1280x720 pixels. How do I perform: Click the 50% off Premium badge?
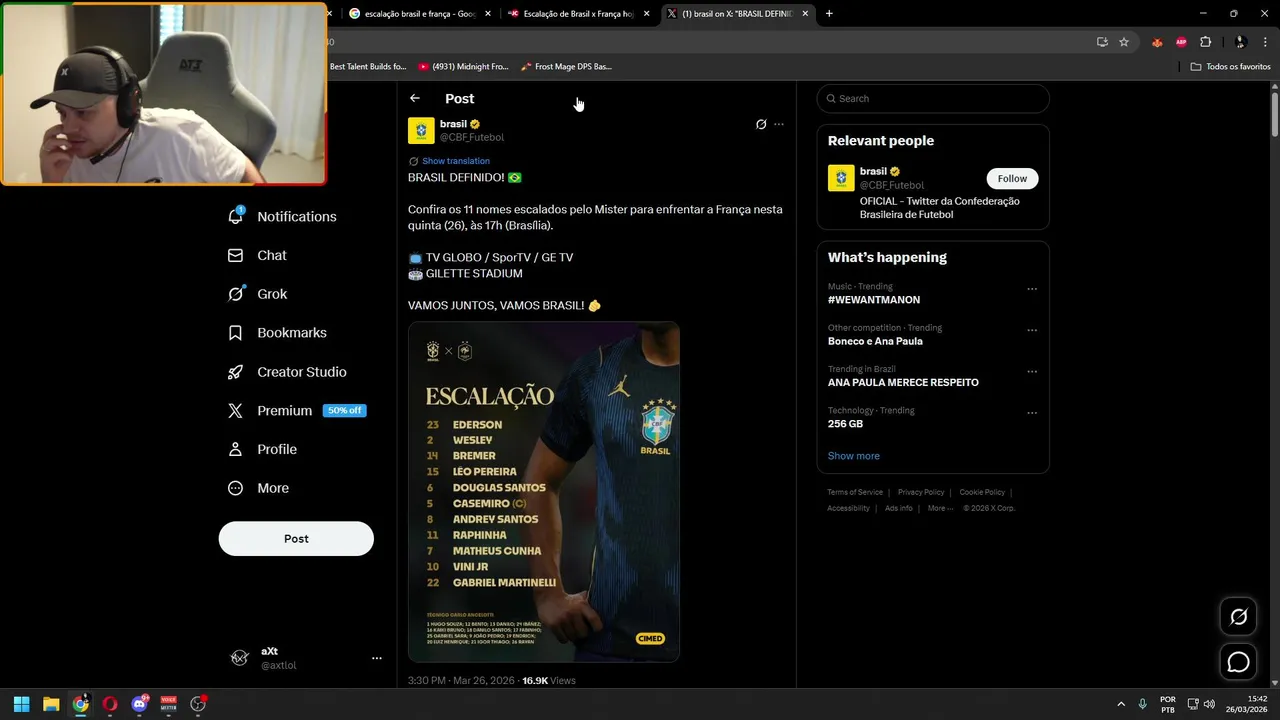pyautogui.click(x=344, y=411)
